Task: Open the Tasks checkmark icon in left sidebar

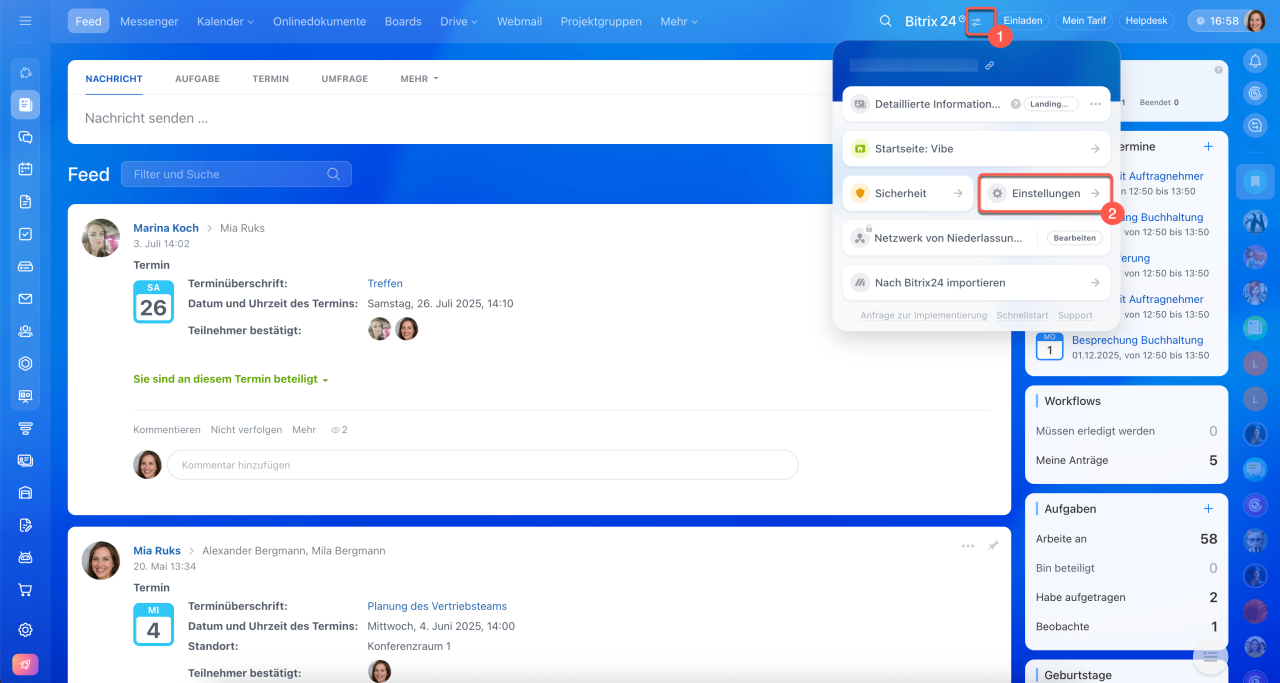Action: point(26,234)
